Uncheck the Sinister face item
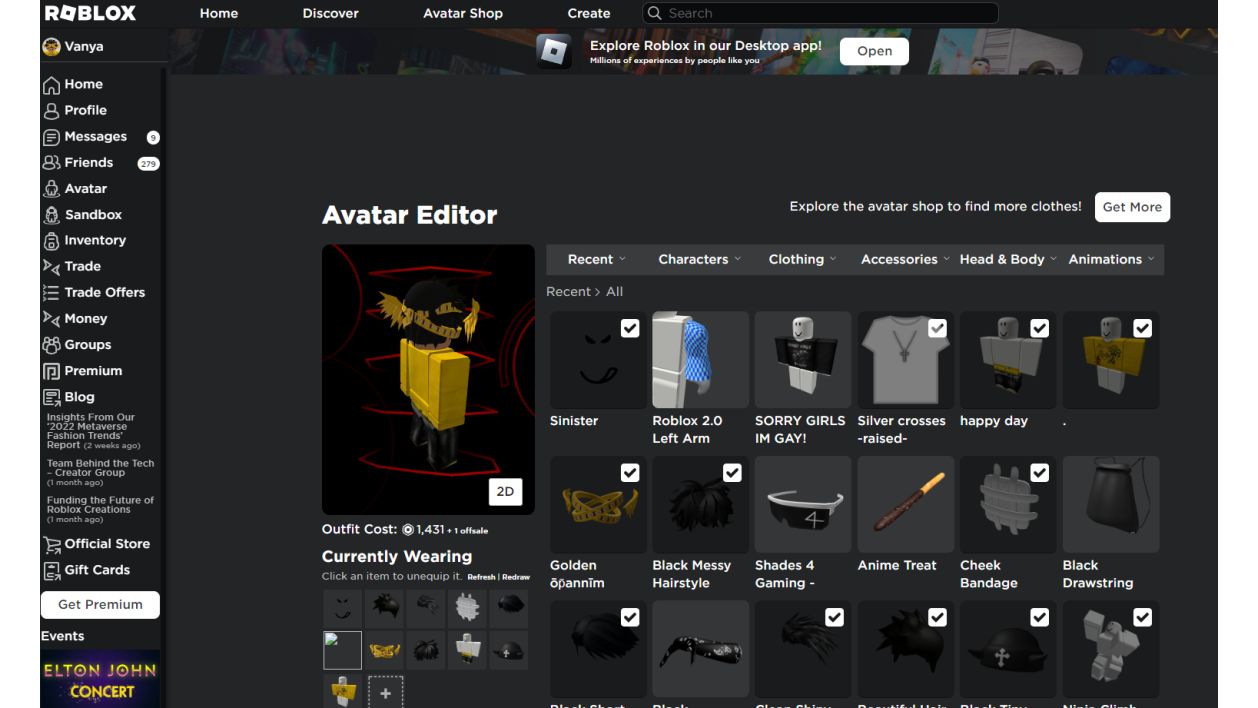Viewport: 1258px width, 708px height. (630, 328)
